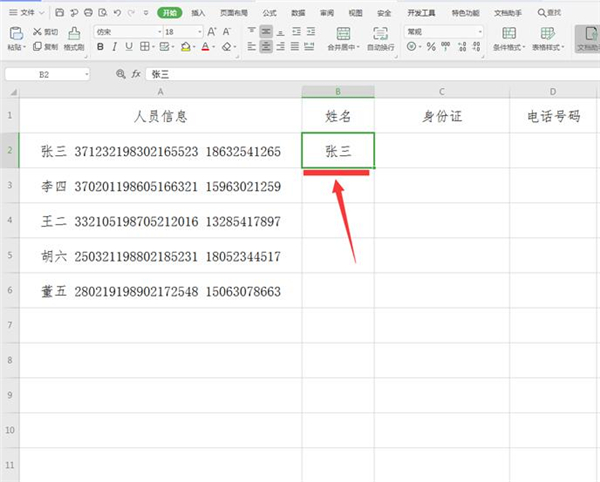Click the font color red A swatch
600x482 pixels.
(x=205, y=47)
